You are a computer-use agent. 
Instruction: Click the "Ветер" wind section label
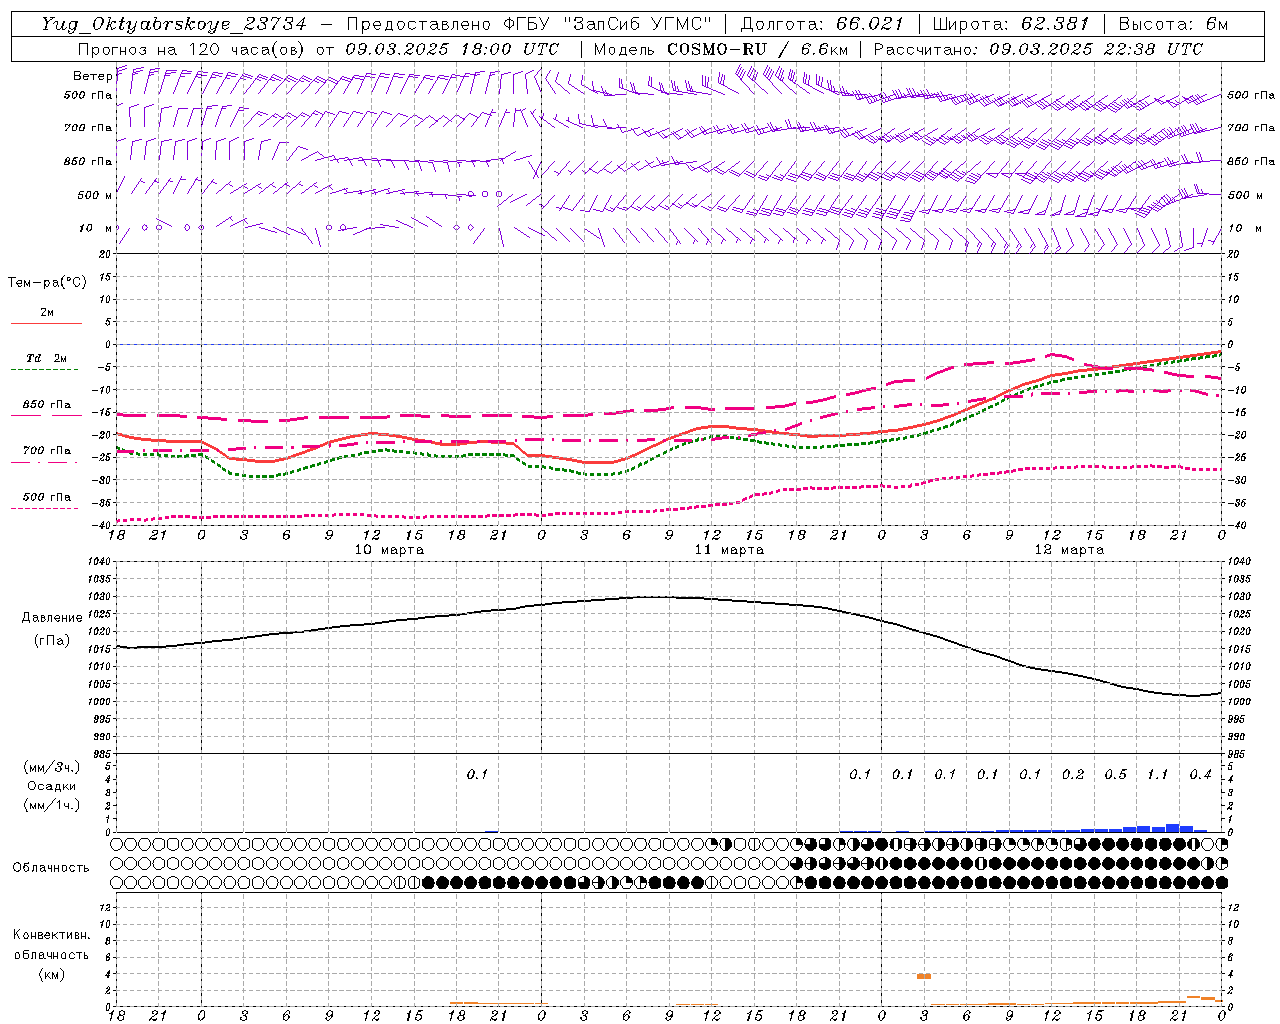pyautogui.click(x=92, y=76)
